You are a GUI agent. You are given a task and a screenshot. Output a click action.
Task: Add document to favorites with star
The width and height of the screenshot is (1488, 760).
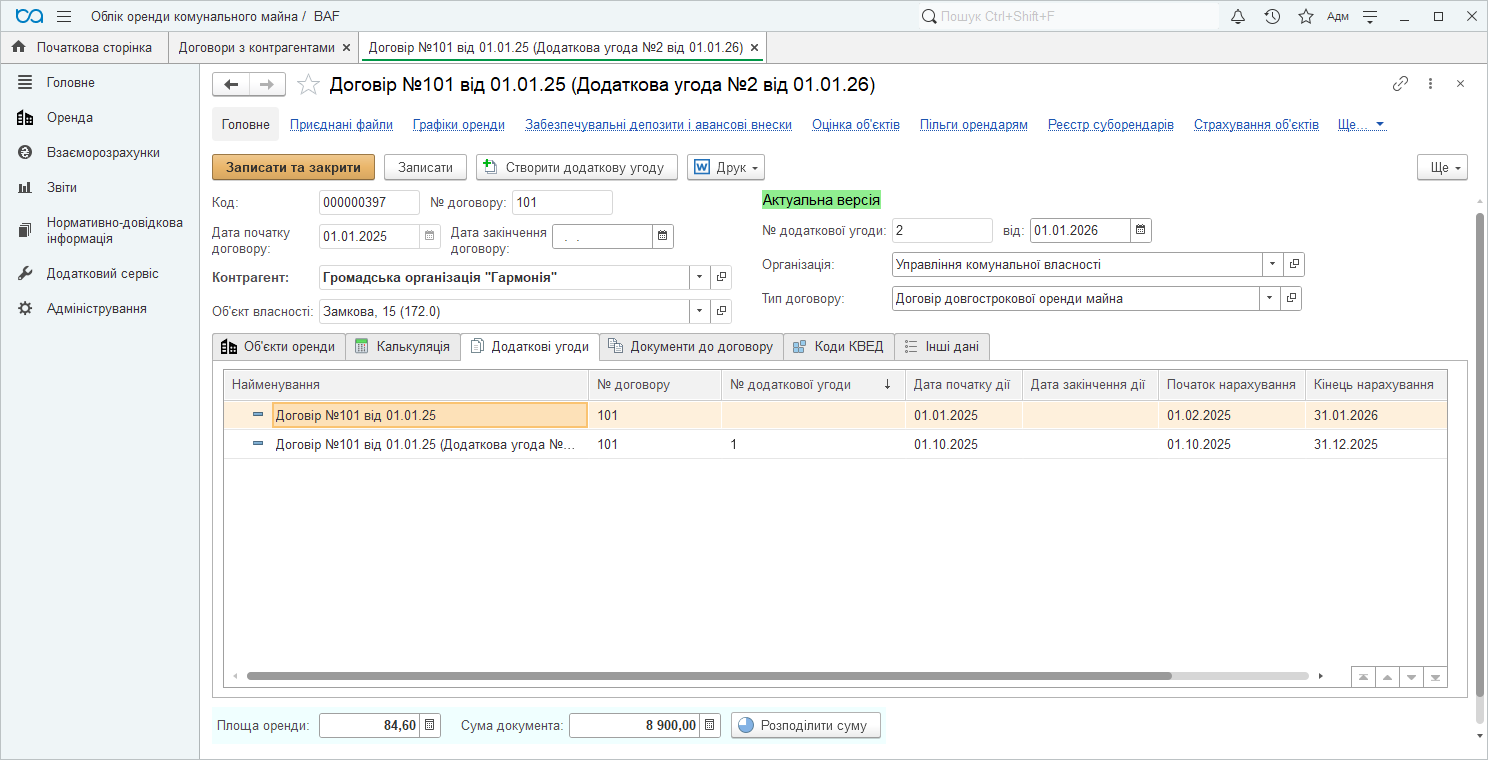(x=308, y=85)
